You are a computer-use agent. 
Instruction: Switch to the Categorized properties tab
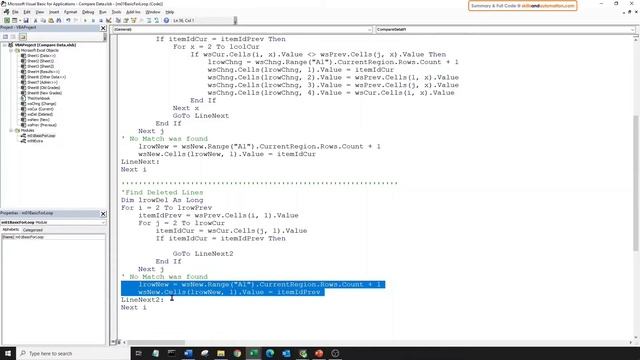pyautogui.click(x=33, y=230)
